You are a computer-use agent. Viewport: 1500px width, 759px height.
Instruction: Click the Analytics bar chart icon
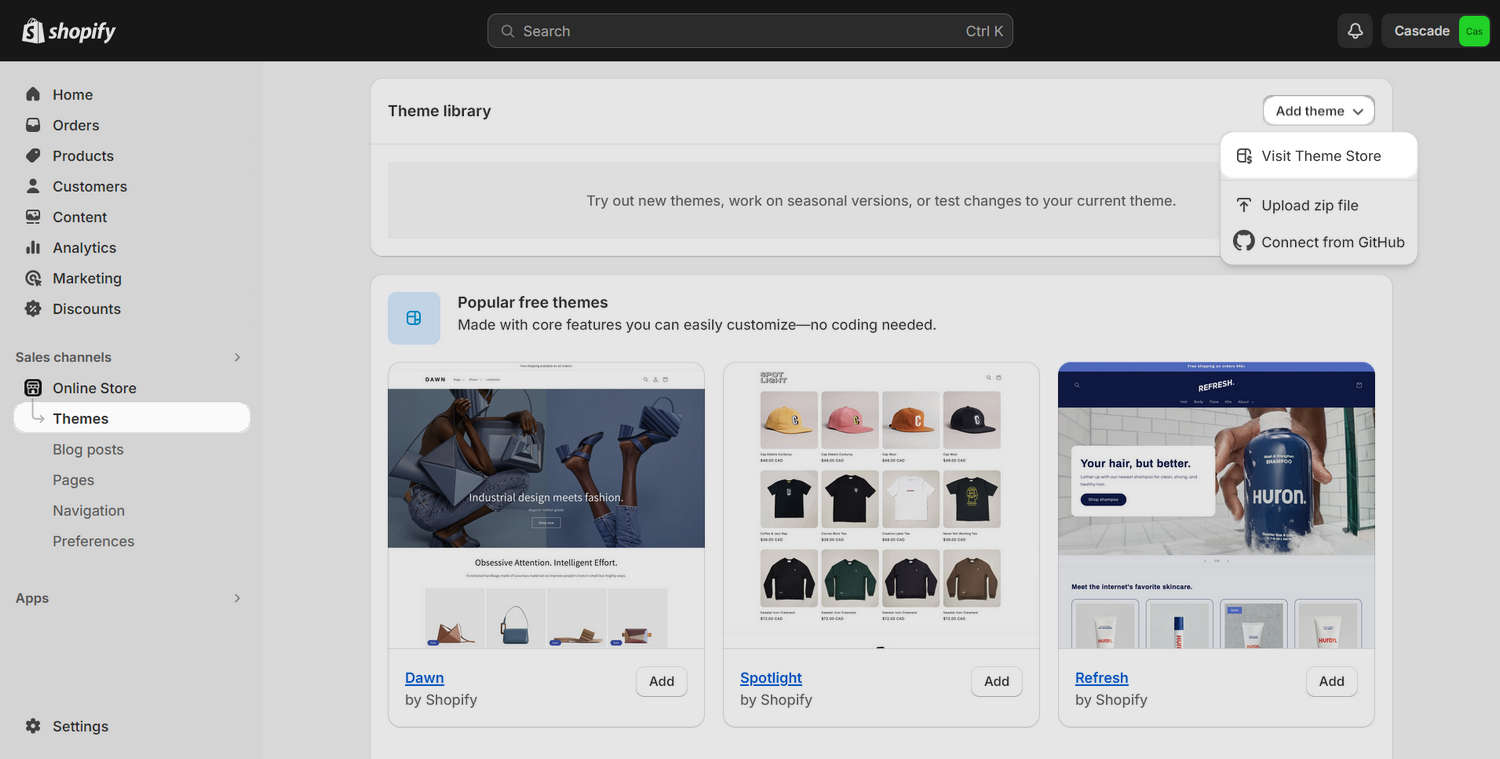pyautogui.click(x=33, y=247)
